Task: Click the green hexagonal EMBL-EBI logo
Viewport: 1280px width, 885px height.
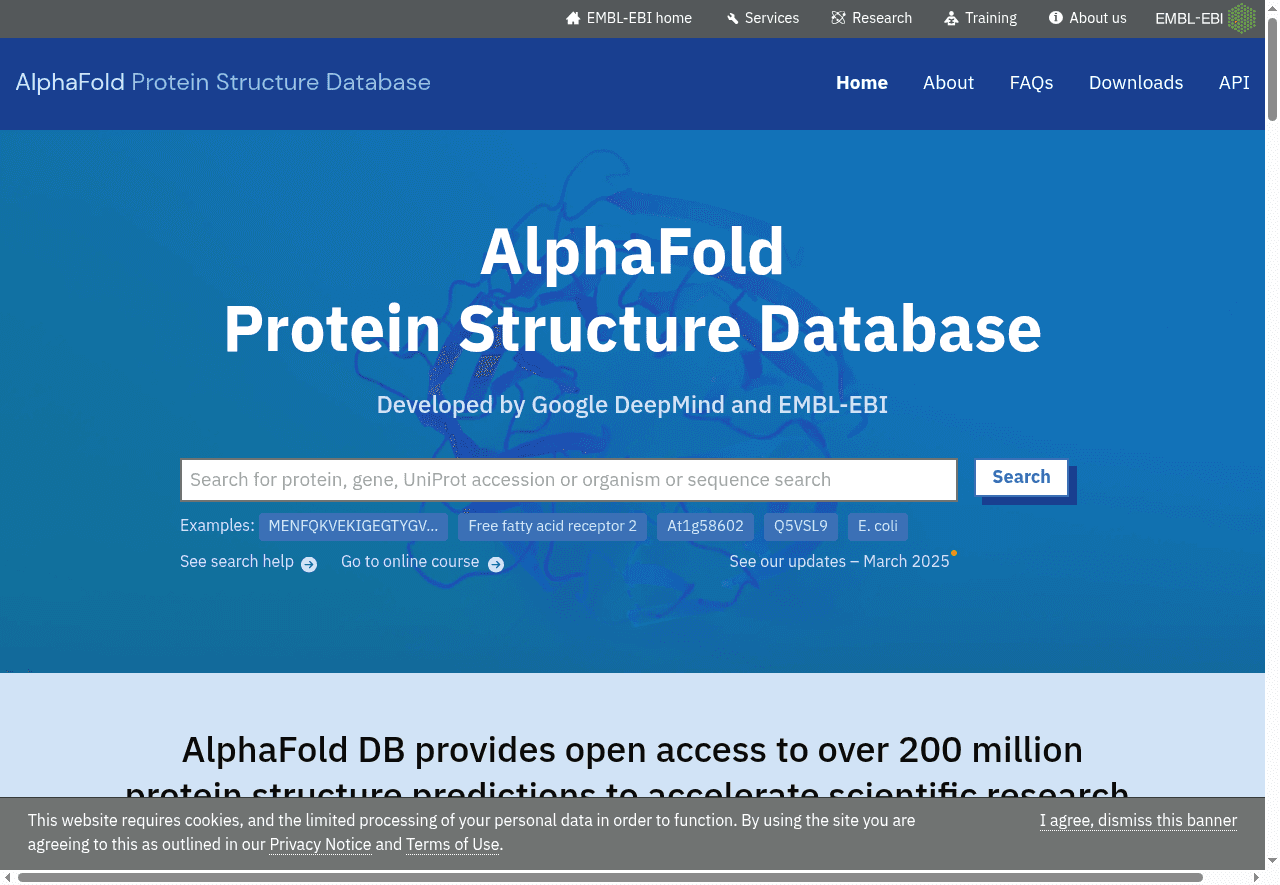Action: tap(1242, 17)
